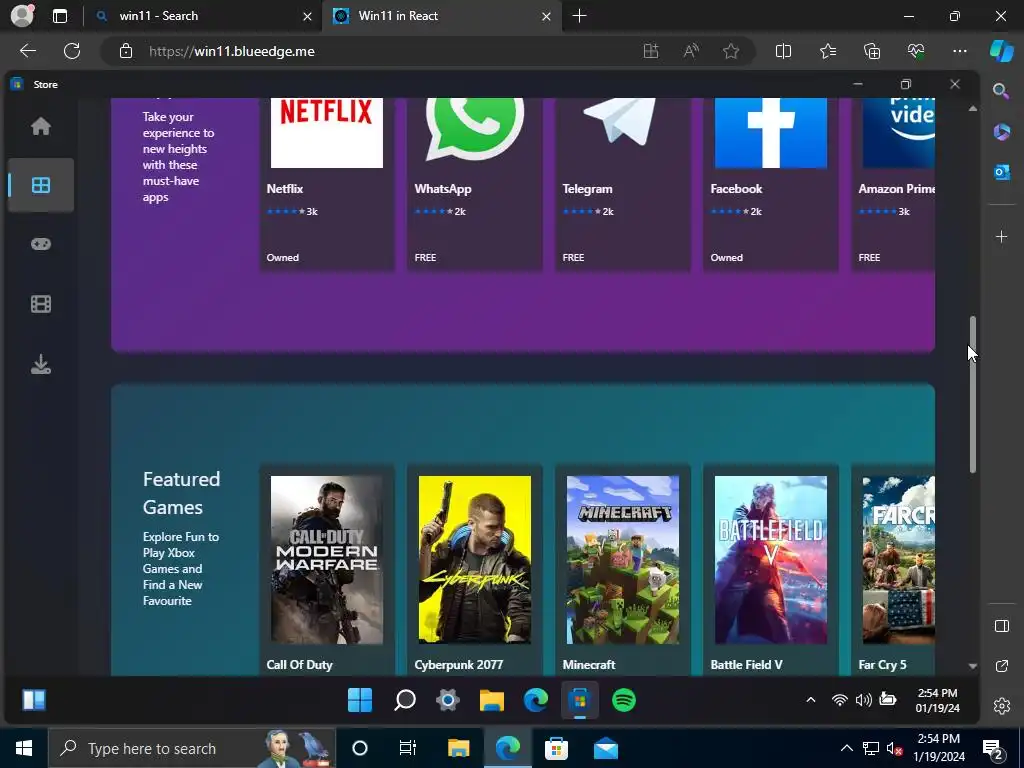This screenshot has width=1024, height=768.
Task: Open the Call Of Duty game card
Action: (327, 570)
